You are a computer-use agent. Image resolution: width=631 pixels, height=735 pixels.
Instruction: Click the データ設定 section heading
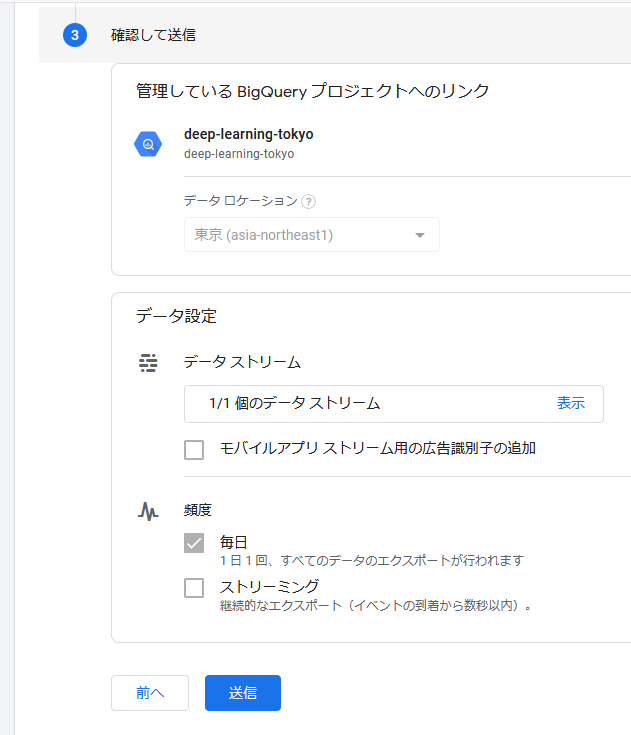(176, 316)
